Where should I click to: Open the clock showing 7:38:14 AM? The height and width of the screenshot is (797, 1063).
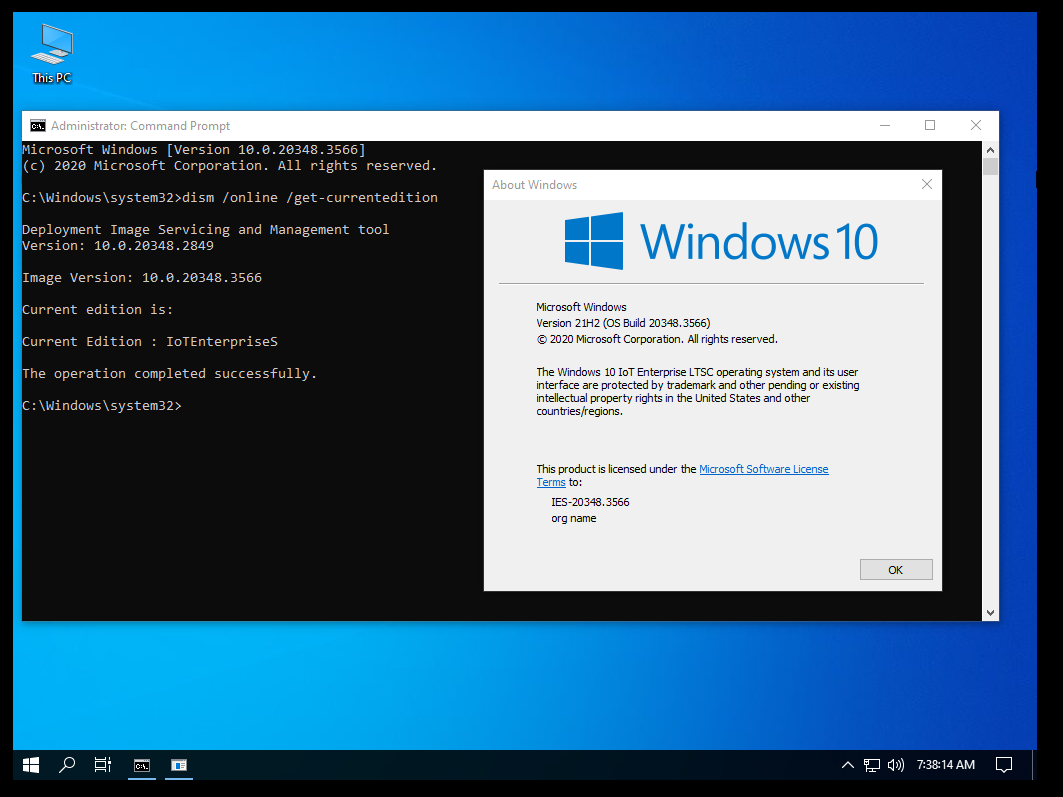coord(946,765)
